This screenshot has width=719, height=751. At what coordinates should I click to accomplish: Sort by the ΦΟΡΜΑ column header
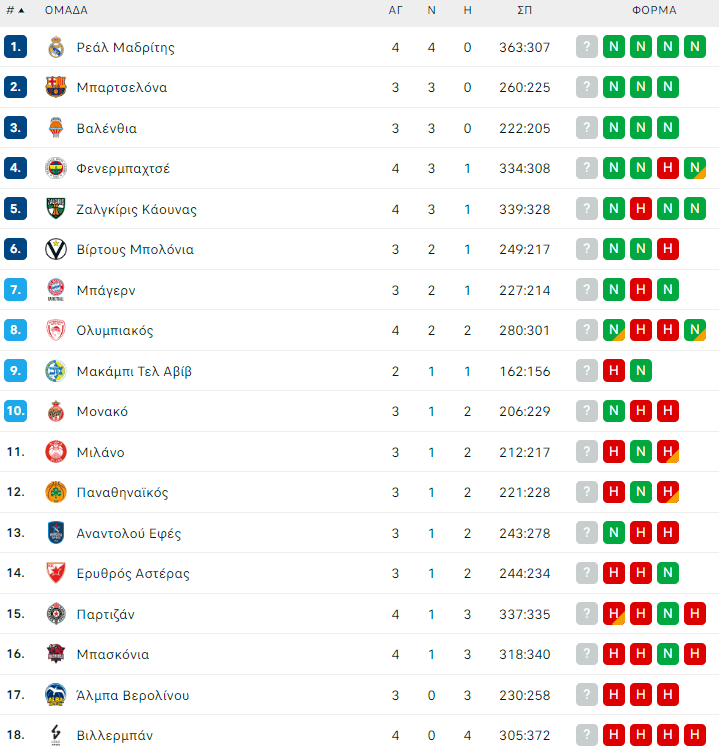tap(654, 11)
